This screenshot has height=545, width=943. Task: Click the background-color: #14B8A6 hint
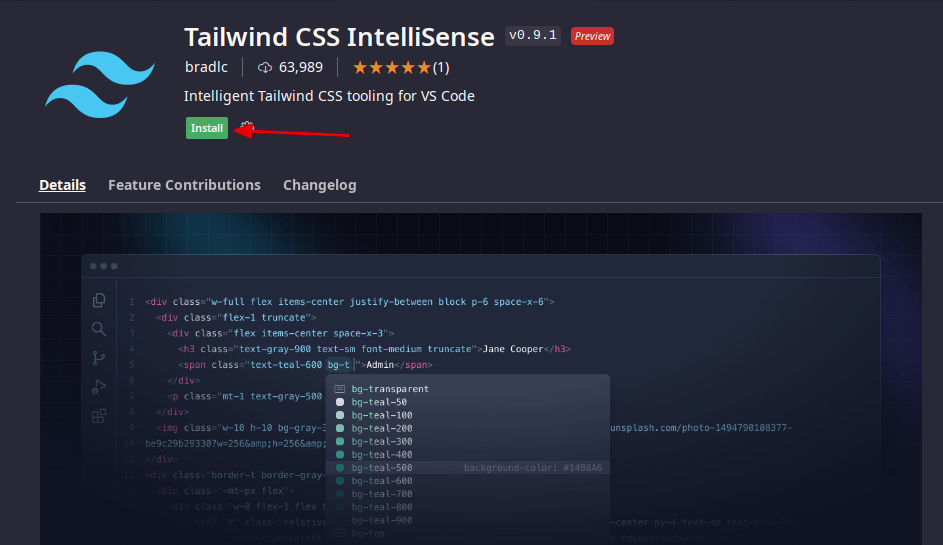click(x=533, y=467)
